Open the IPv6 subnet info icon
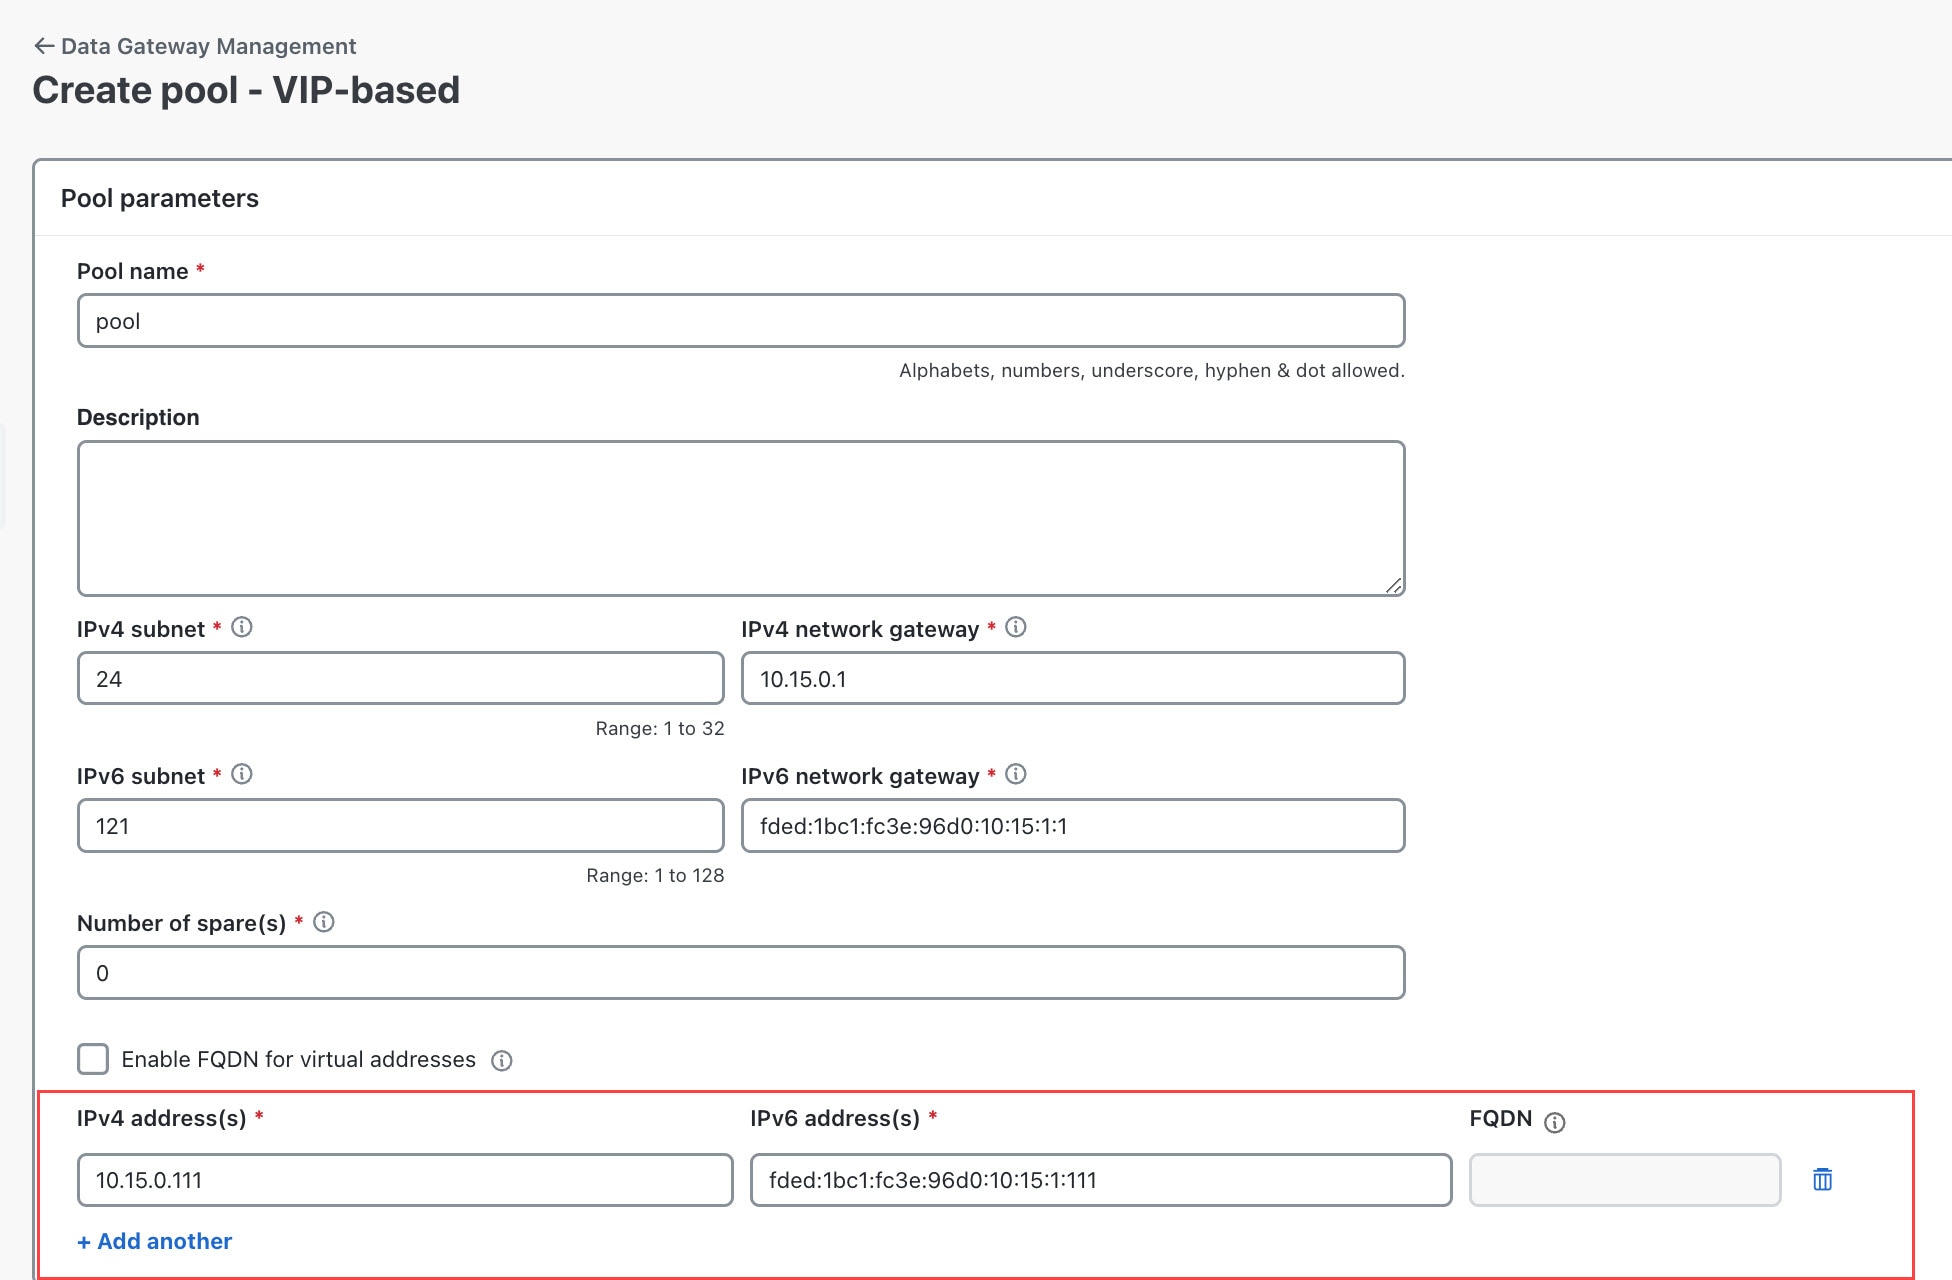The height and width of the screenshot is (1280, 1952). (x=242, y=774)
